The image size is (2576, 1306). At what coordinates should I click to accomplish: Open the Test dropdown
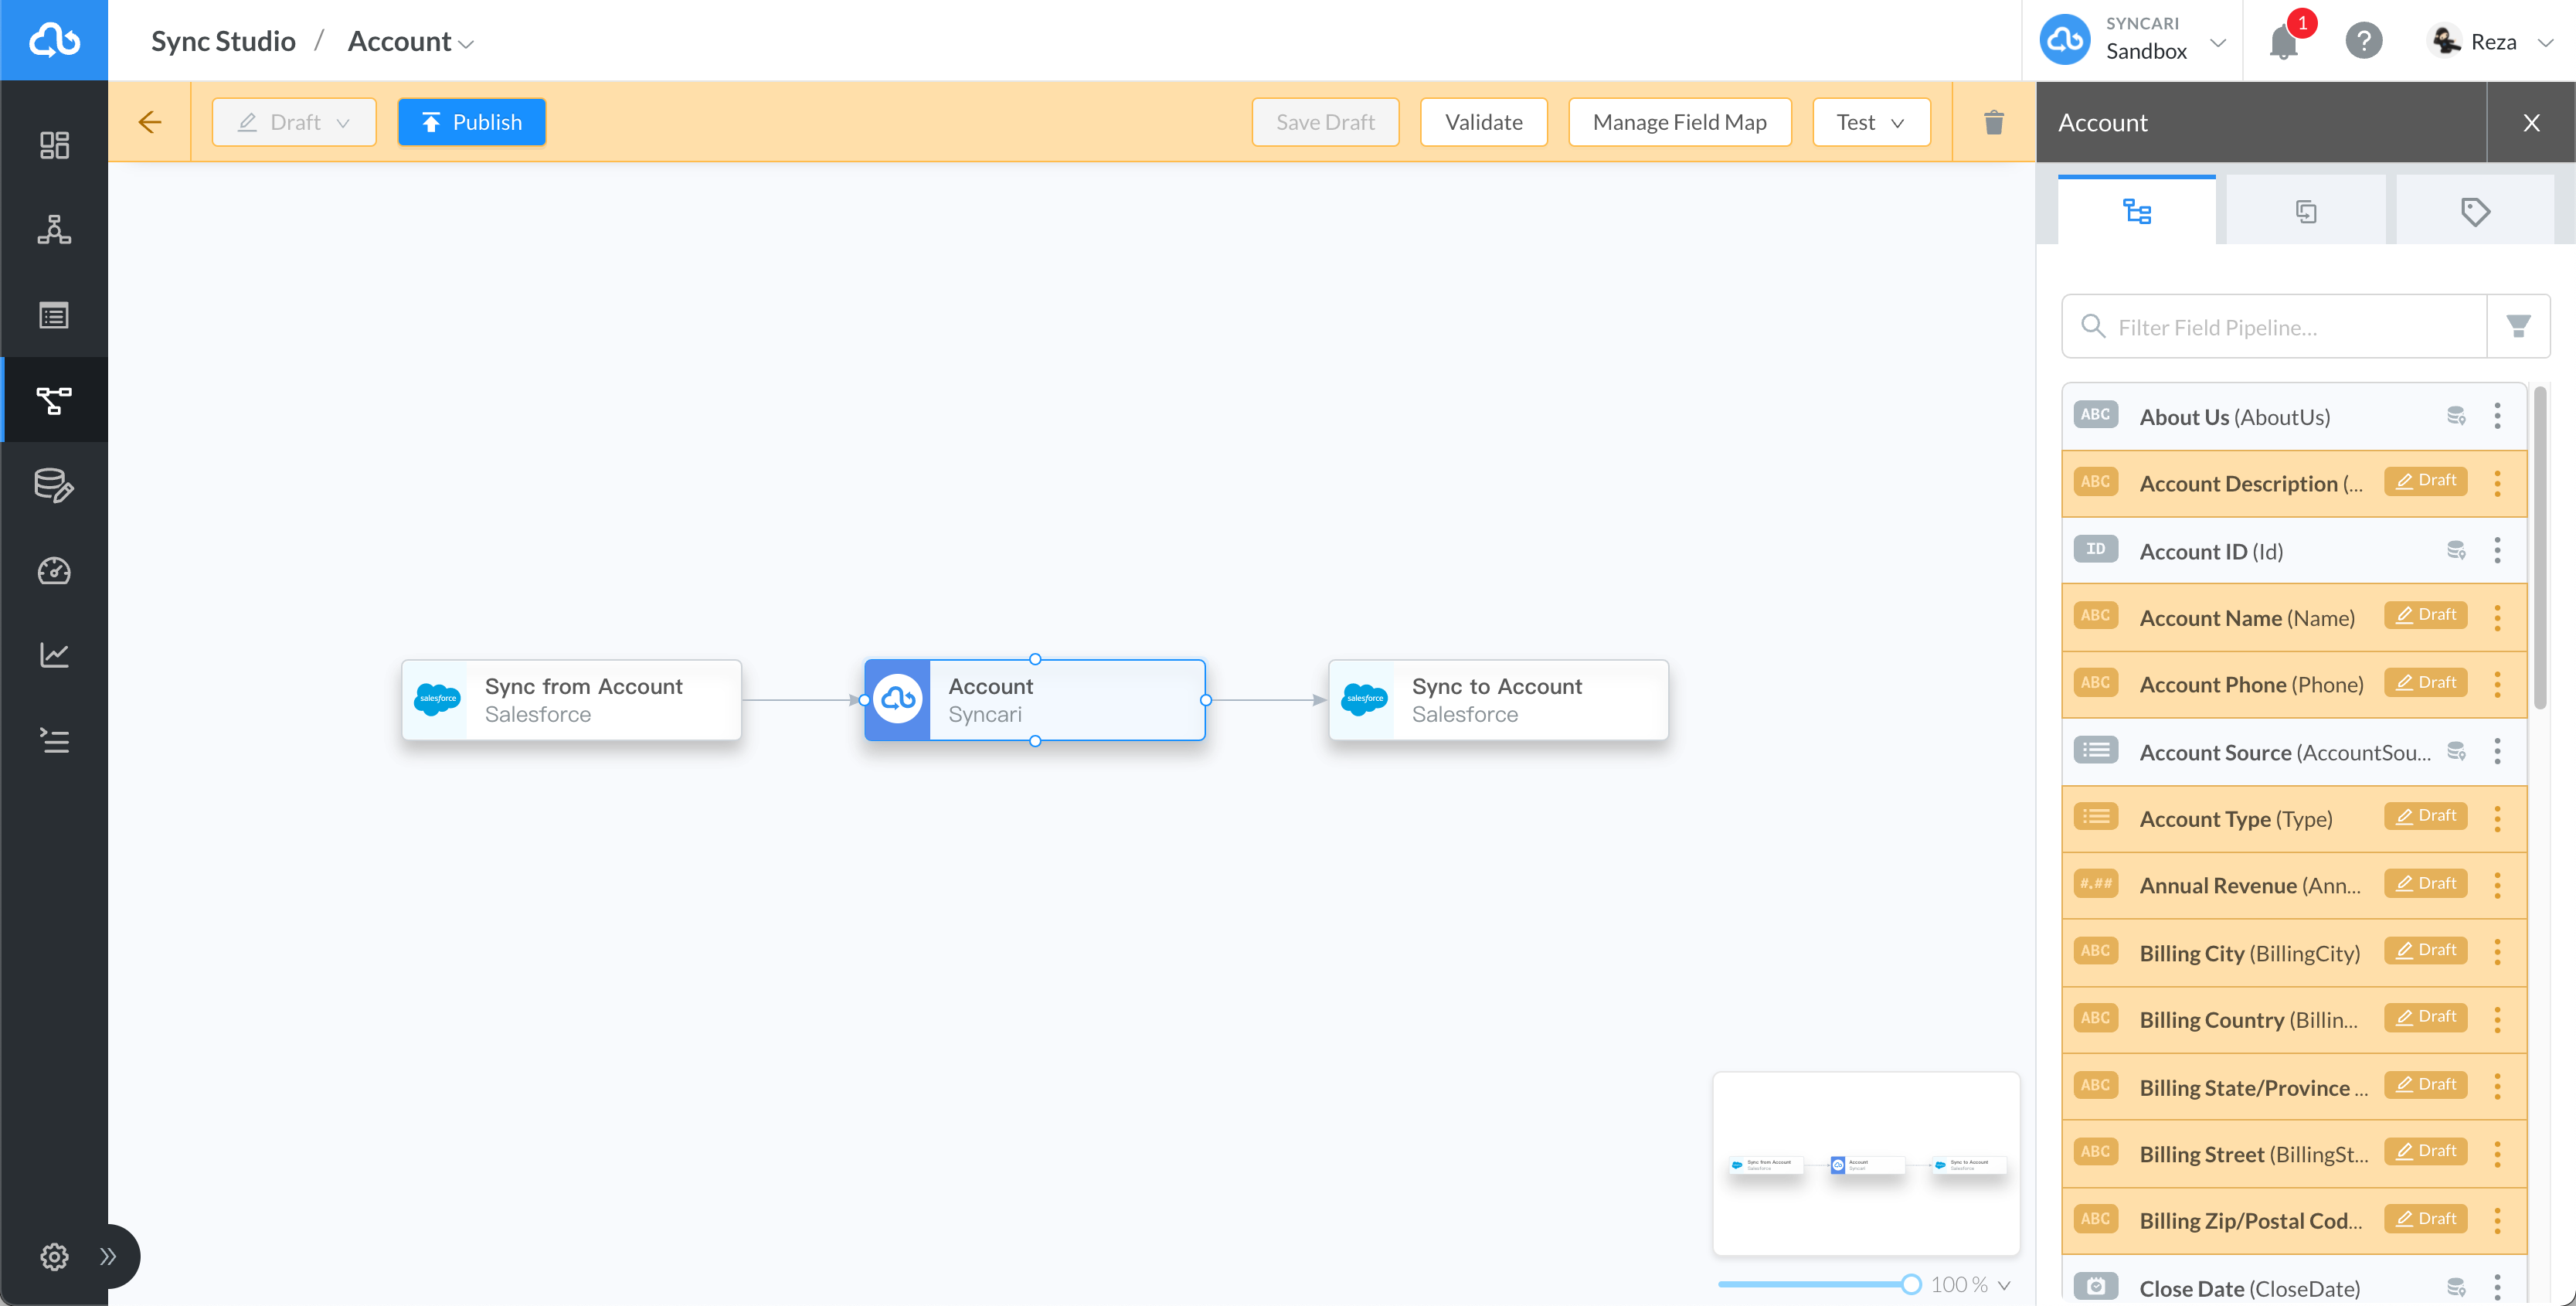coord(1871,122)
